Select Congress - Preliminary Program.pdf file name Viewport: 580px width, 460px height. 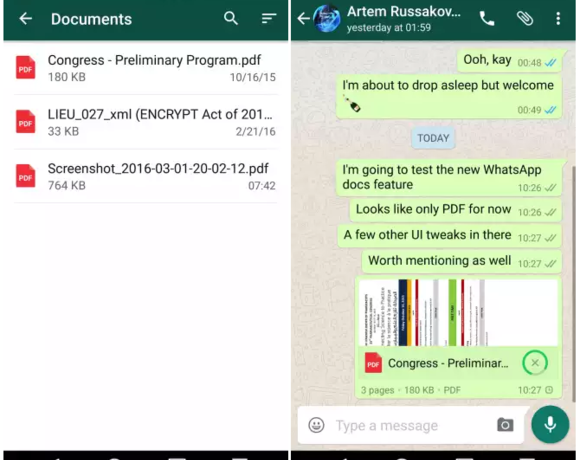154,60
